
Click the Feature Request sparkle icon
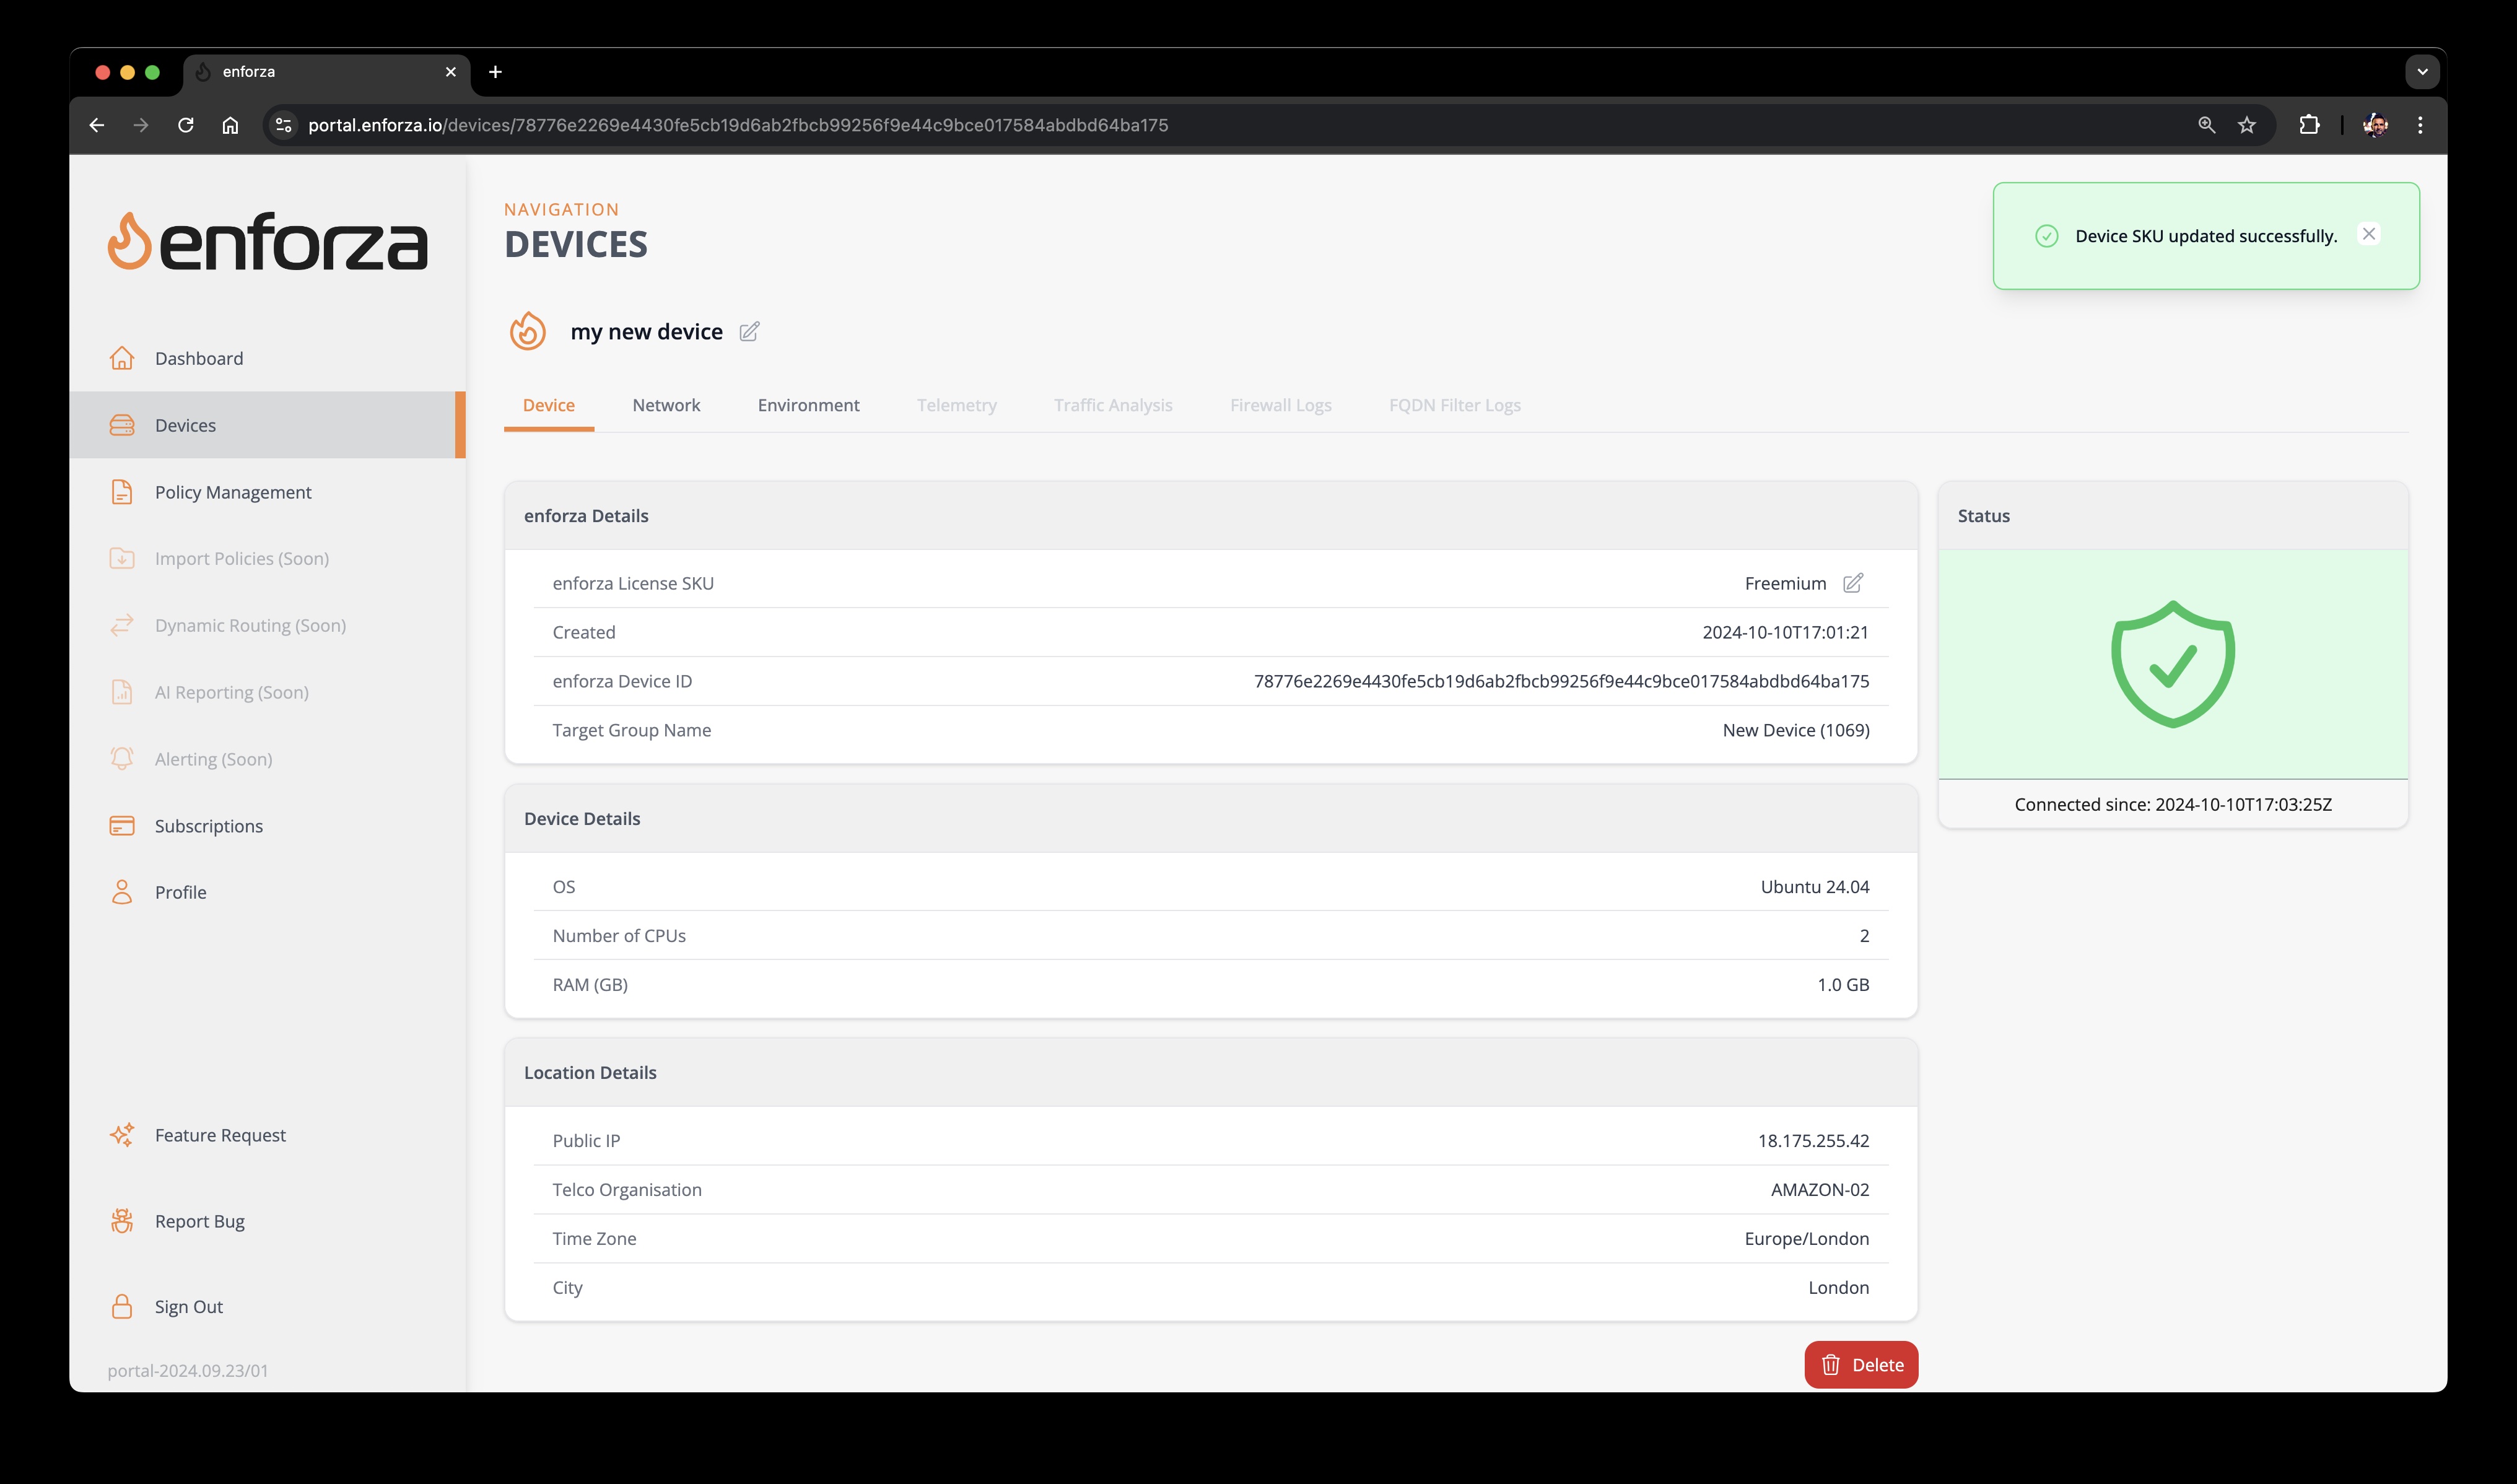[122, 1135]
